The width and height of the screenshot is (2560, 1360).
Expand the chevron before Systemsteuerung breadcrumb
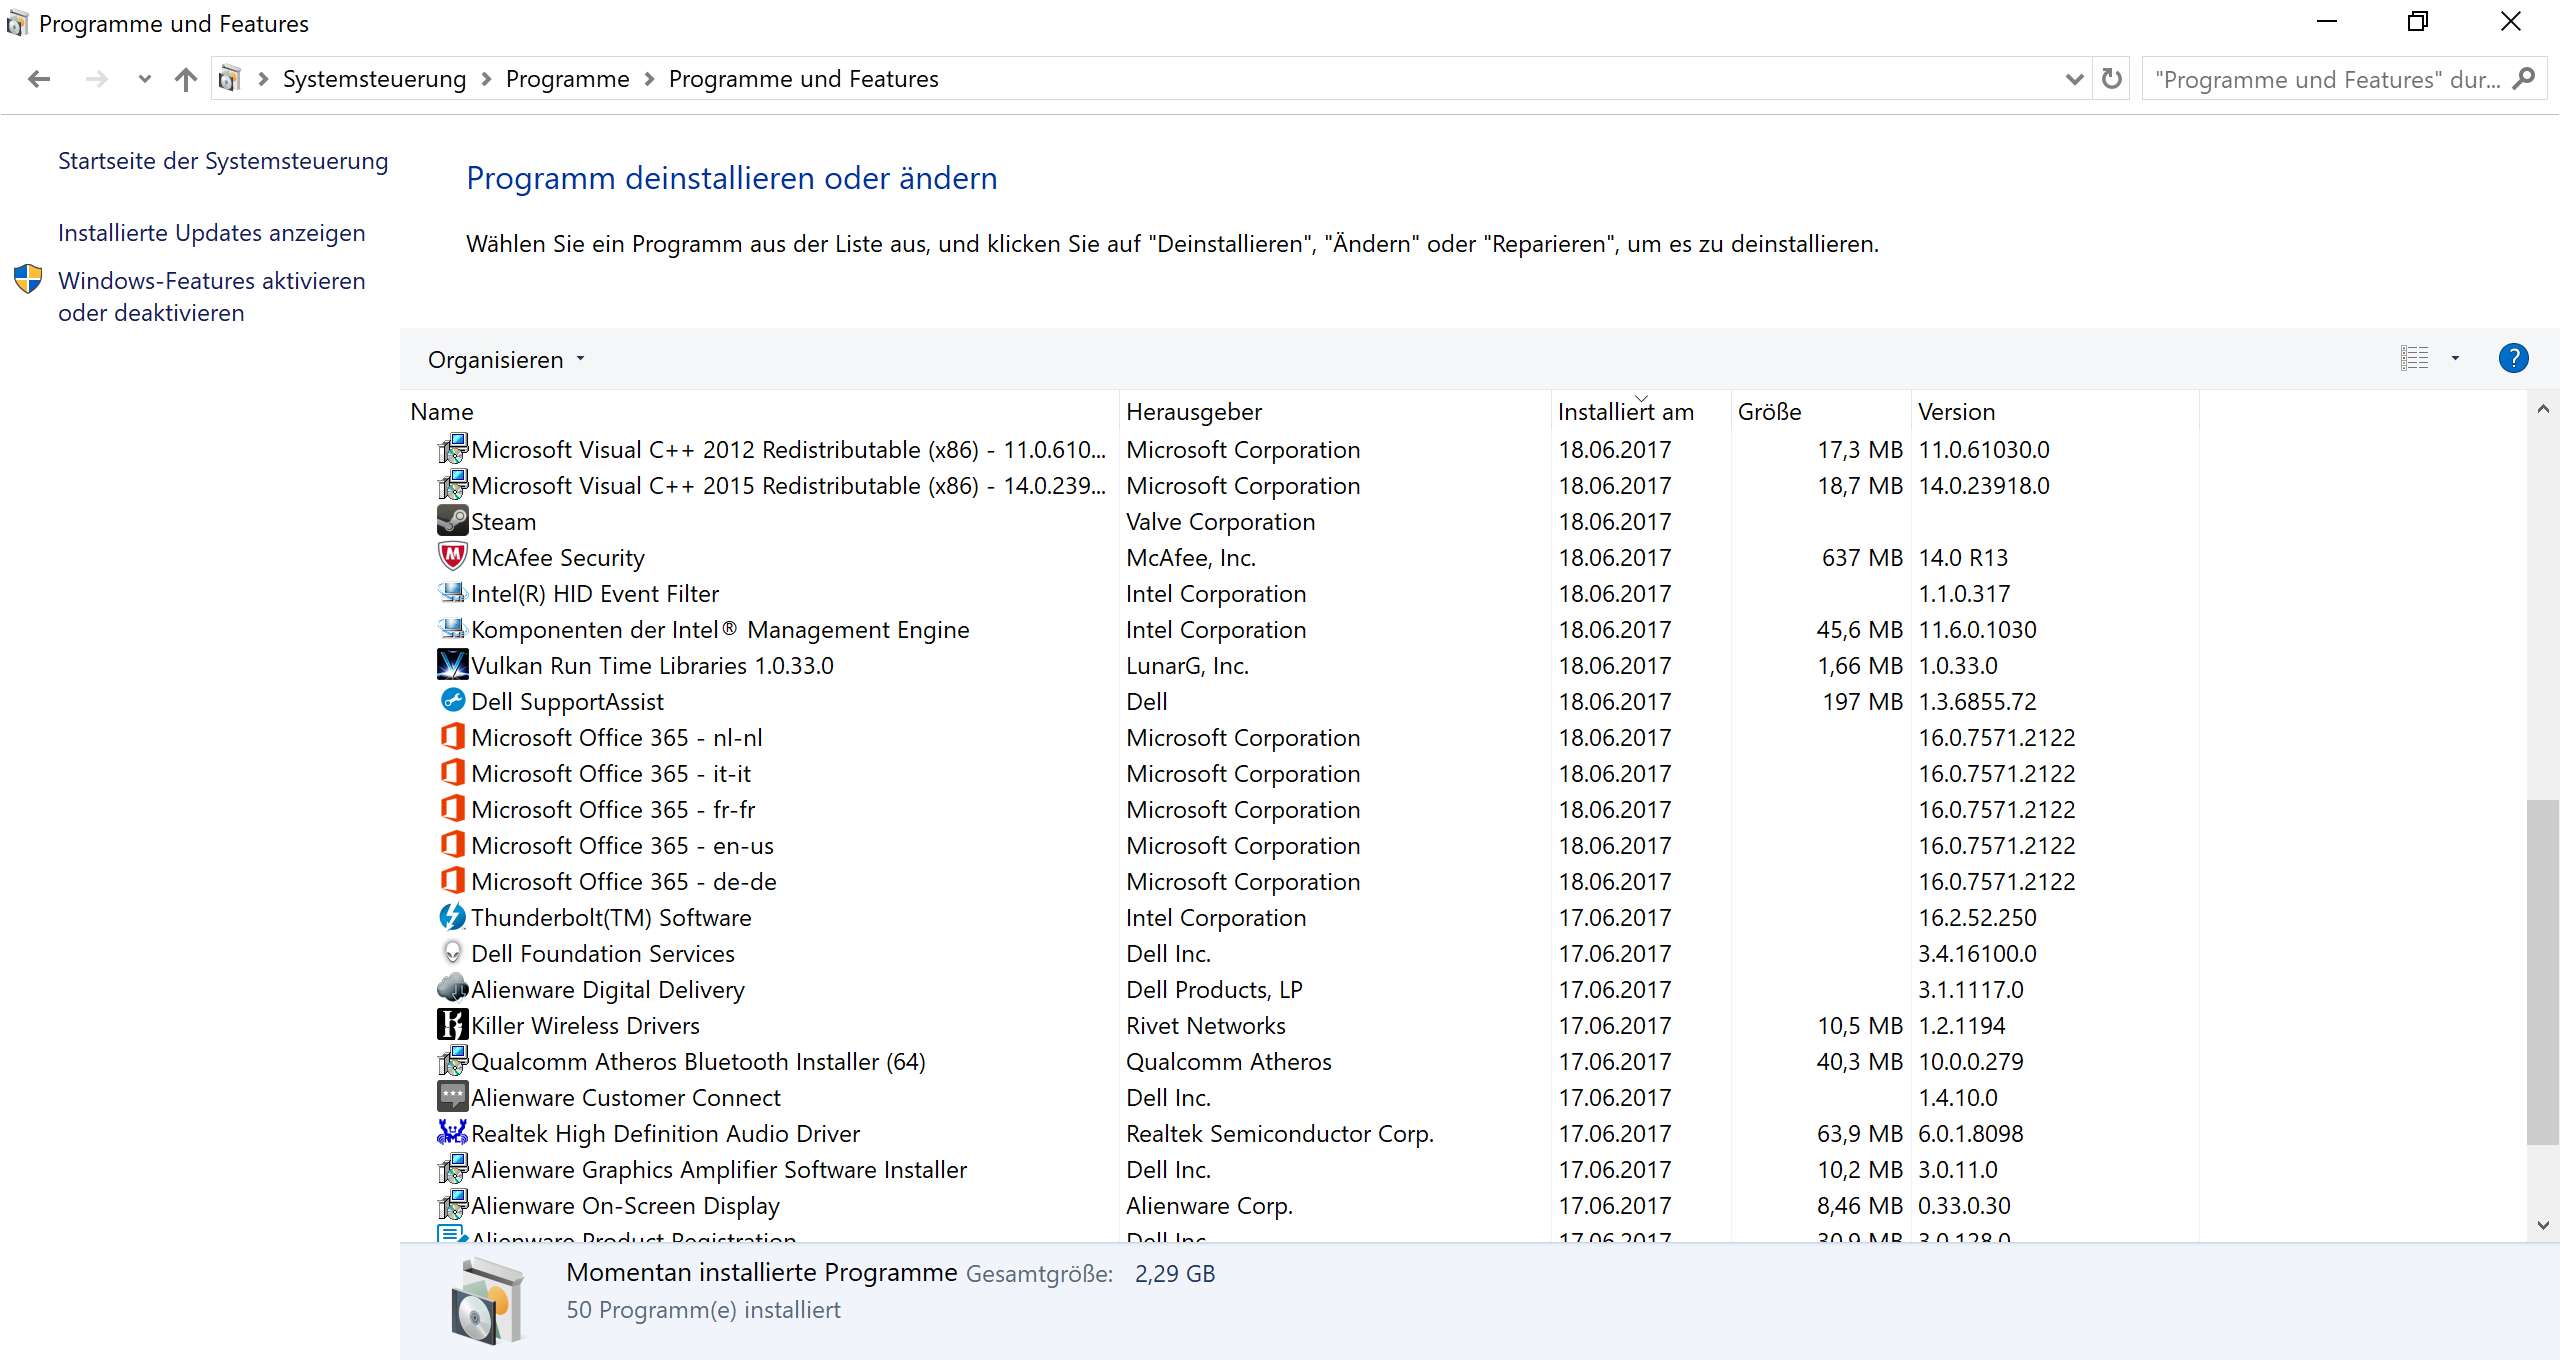coord(263,79)
